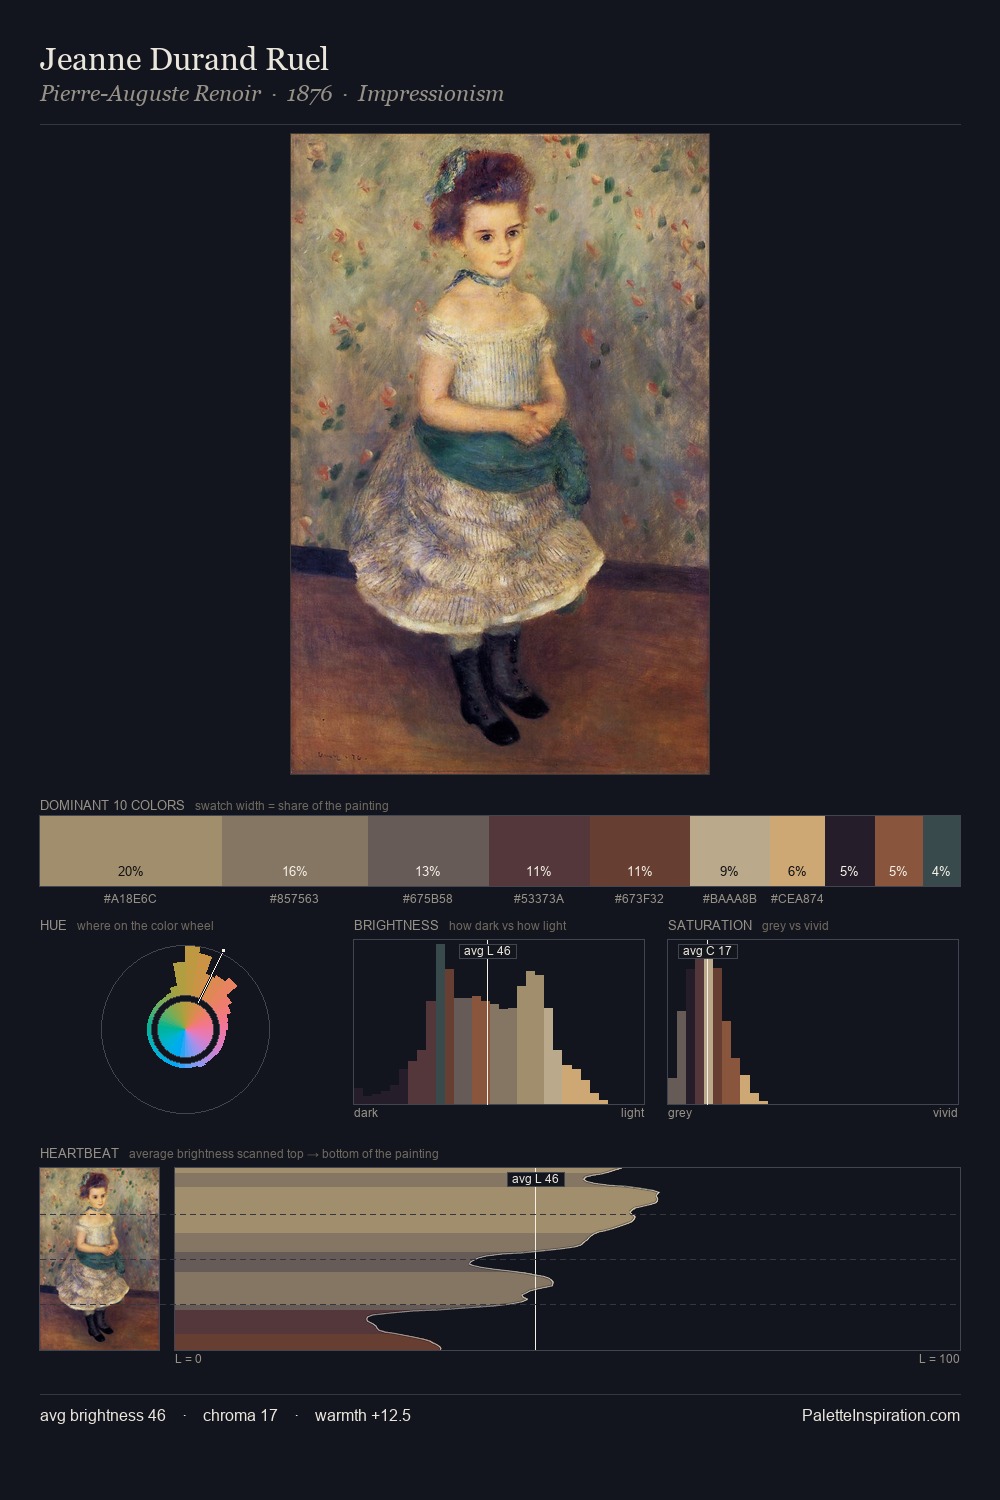Viewport: 1000px width, 1500px height.
Task: Click the title Jeanne Durand Ruel
Action: tap(184, 59)
